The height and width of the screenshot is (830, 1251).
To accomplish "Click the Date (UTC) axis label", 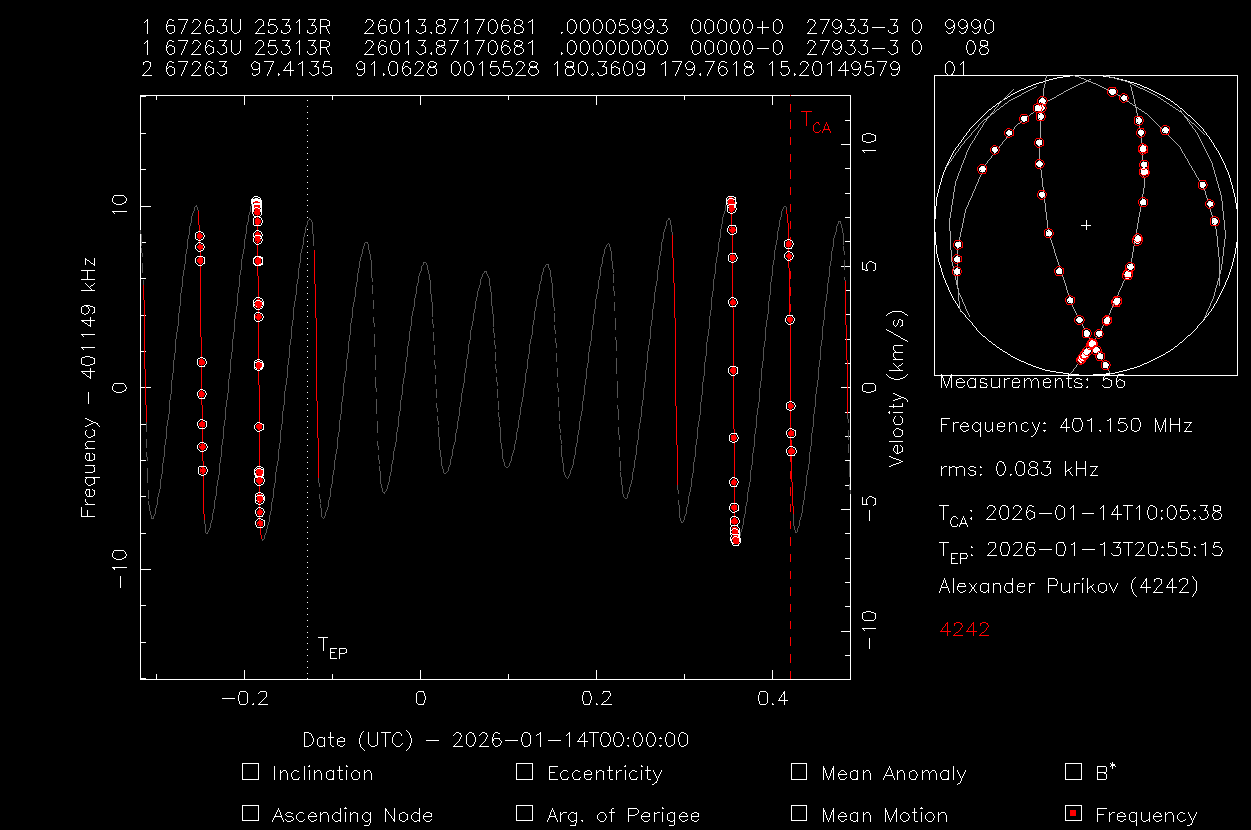I will point(496,740).
